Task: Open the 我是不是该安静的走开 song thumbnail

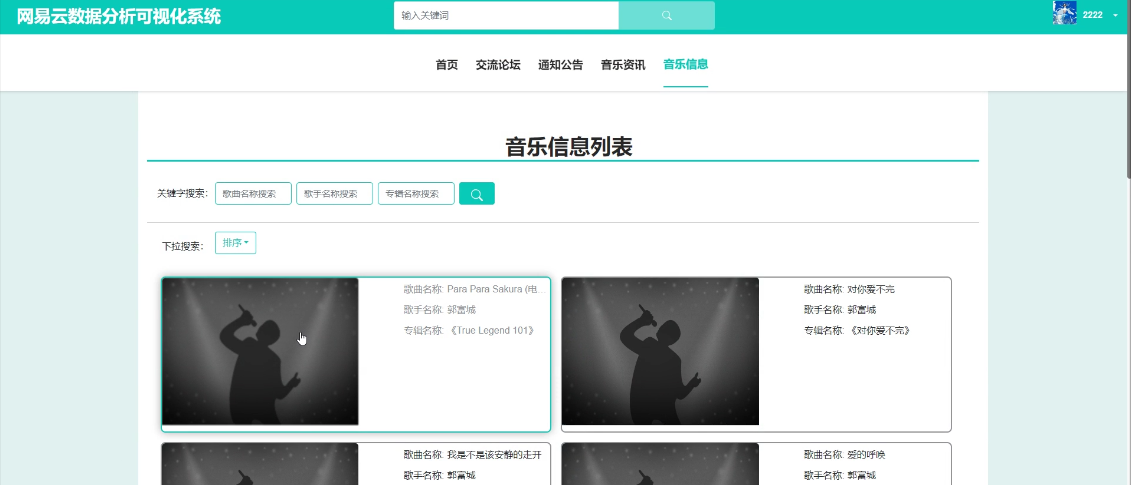Action: (260, 464)
